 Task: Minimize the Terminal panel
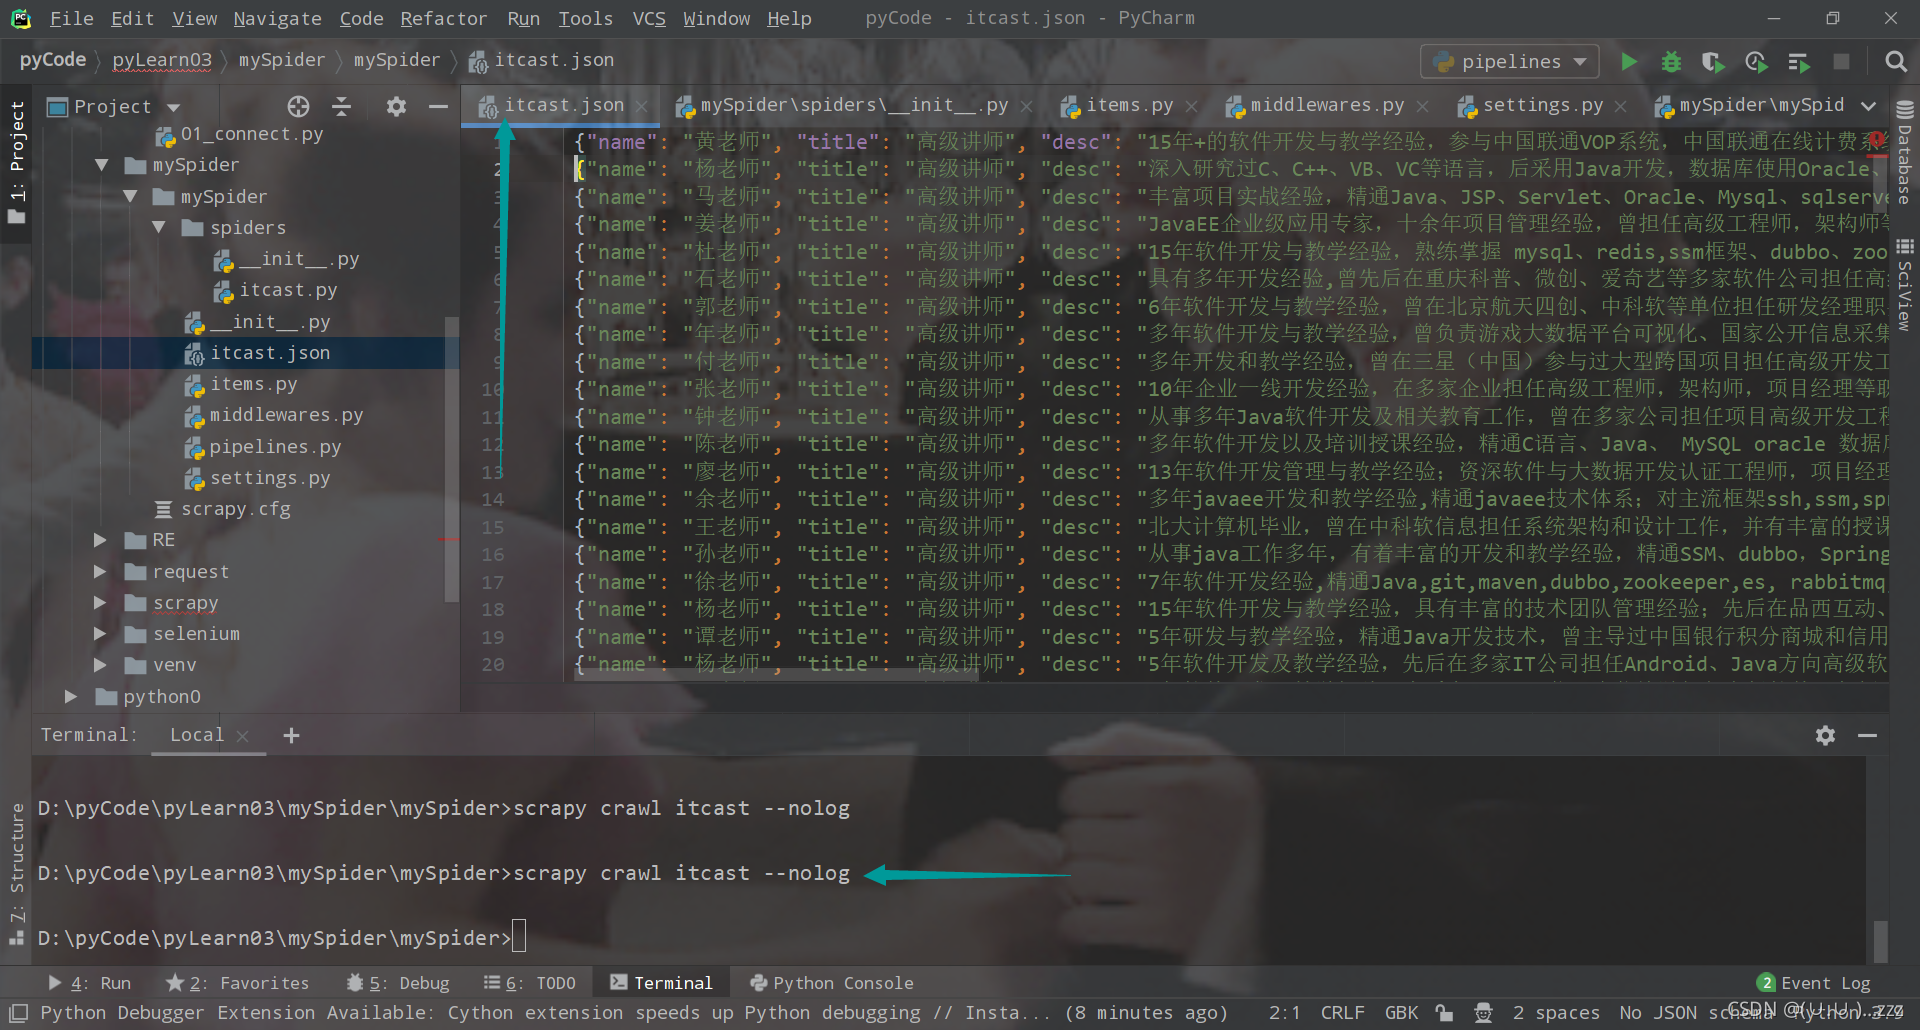click(1867, 736)
